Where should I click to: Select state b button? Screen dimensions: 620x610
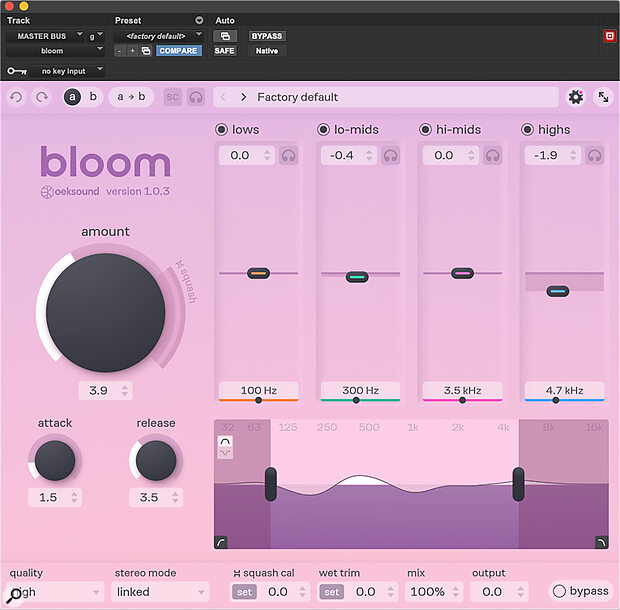93,97
